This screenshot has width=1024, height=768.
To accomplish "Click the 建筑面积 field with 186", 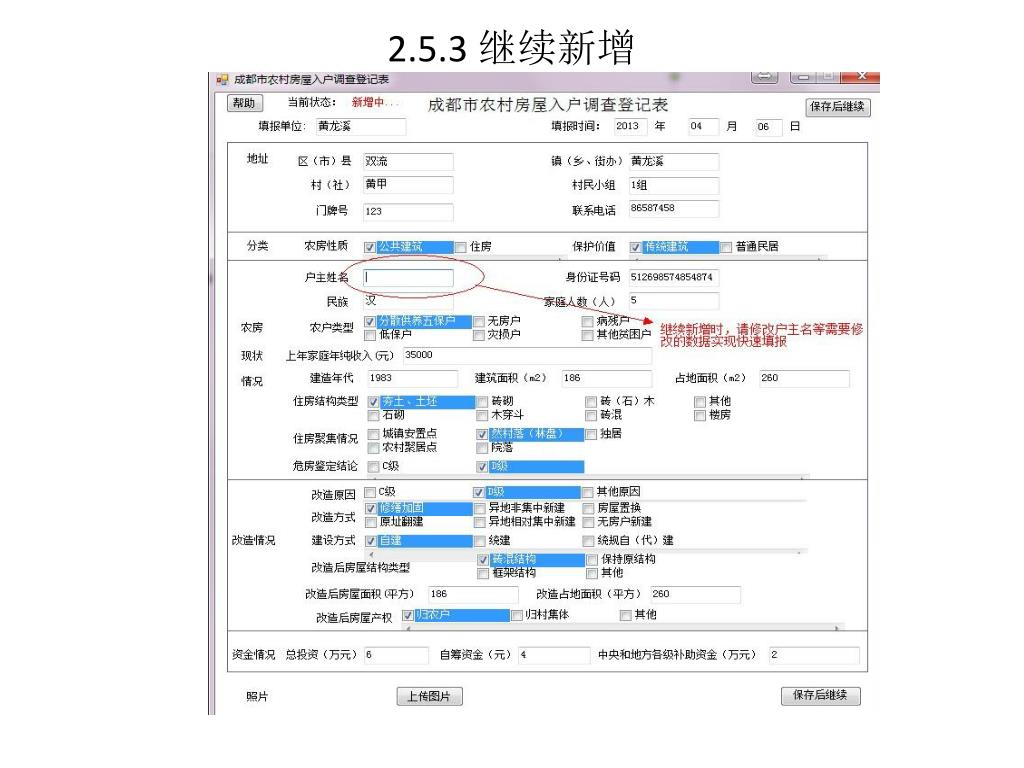I will click(x=607, y=378).
